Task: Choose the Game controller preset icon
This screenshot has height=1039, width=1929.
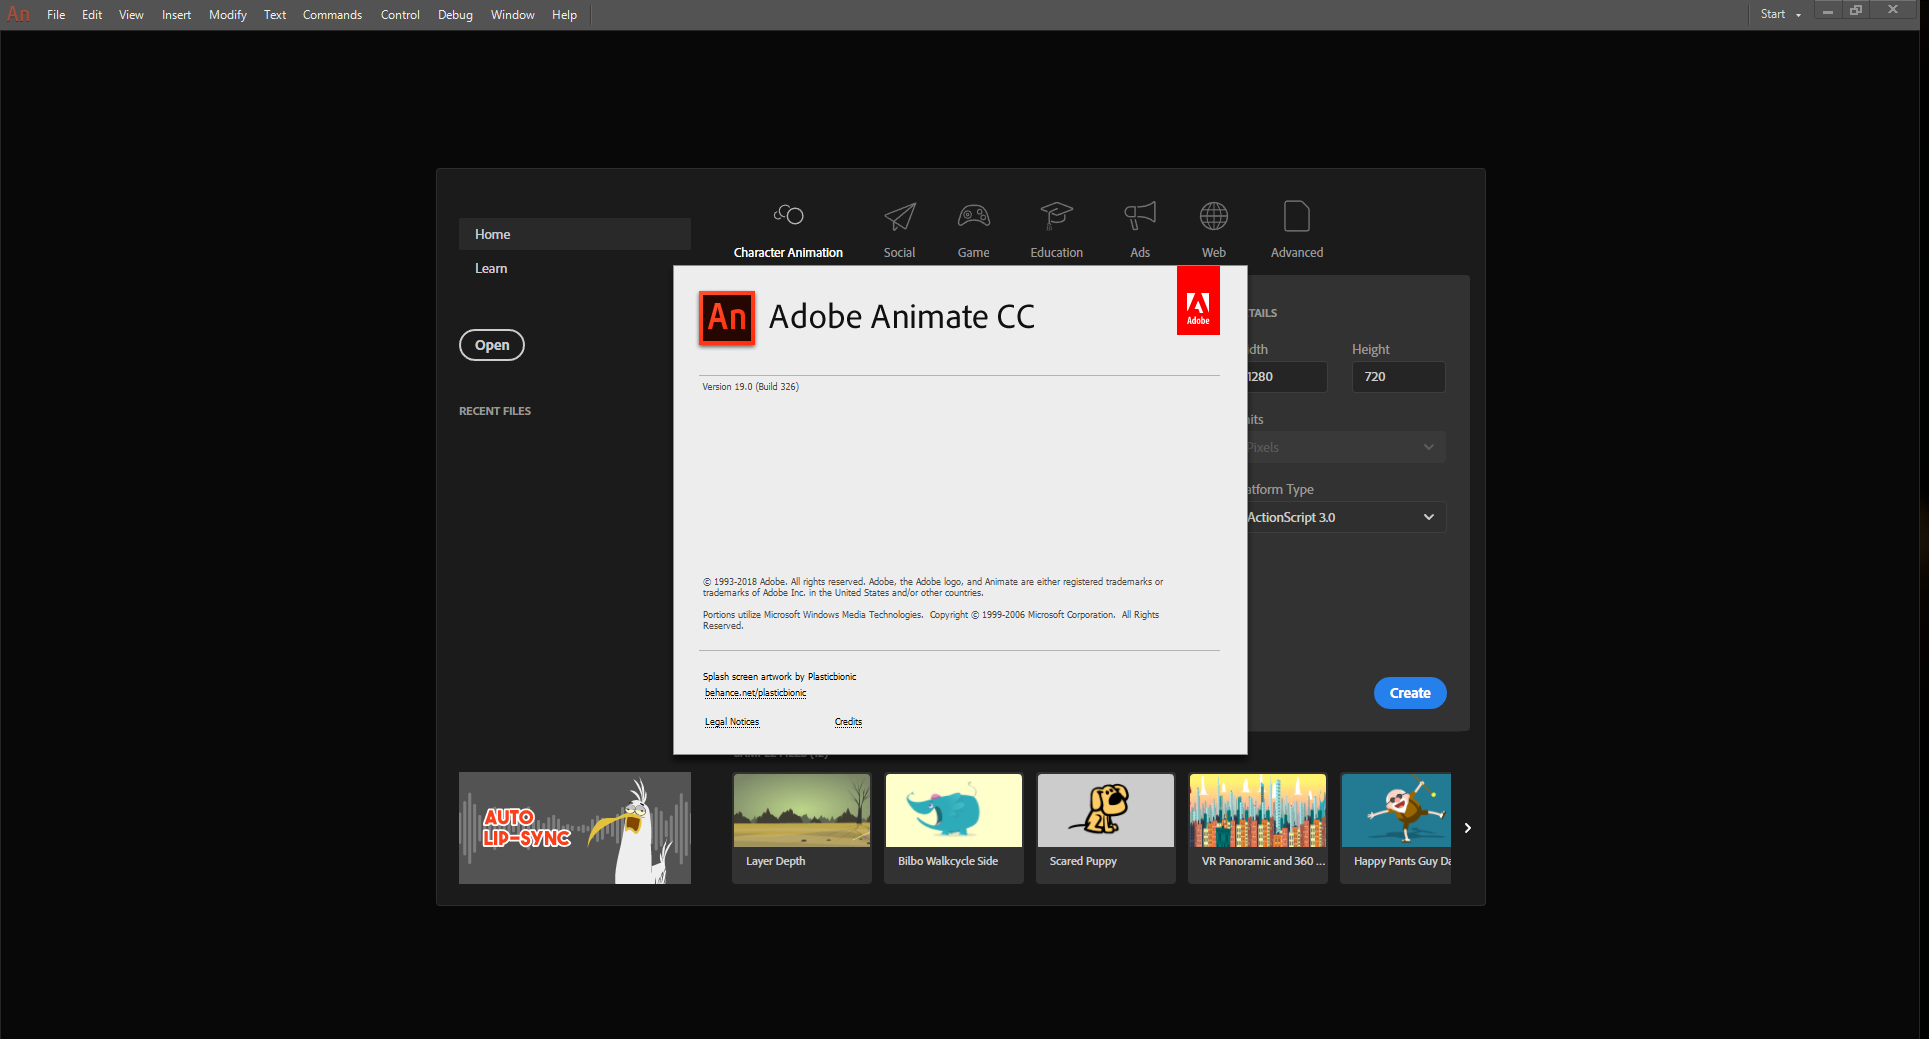Action: tap(973, 216)
